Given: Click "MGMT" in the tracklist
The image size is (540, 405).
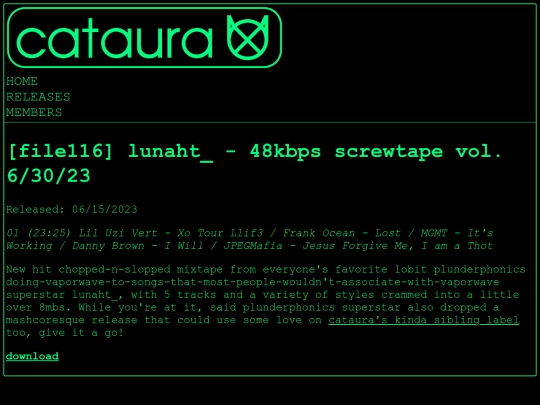Looking at the screenshot, I should (434, 233).
